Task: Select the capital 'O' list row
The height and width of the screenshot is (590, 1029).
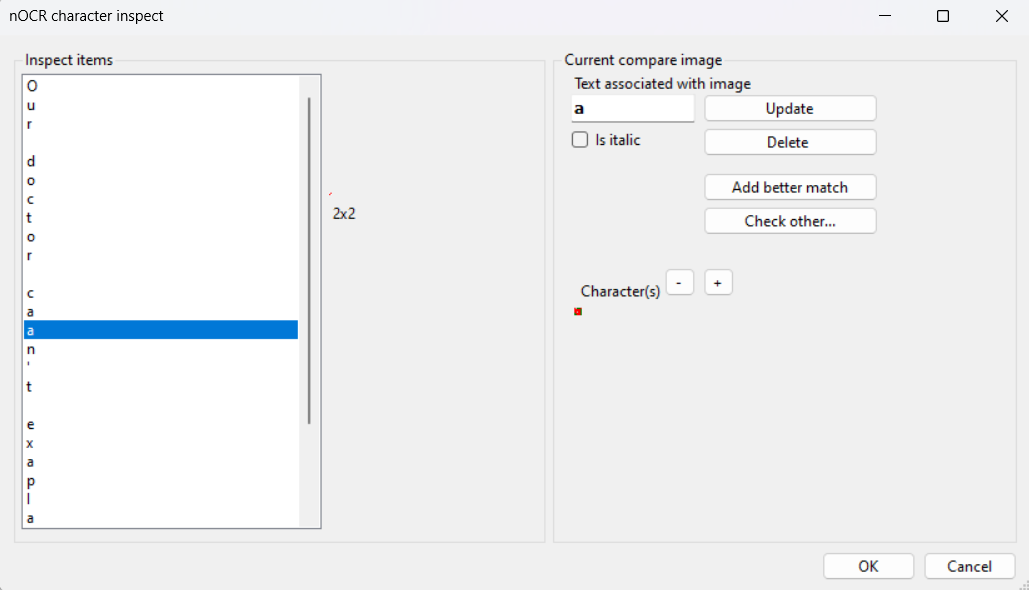Action: 161,86
